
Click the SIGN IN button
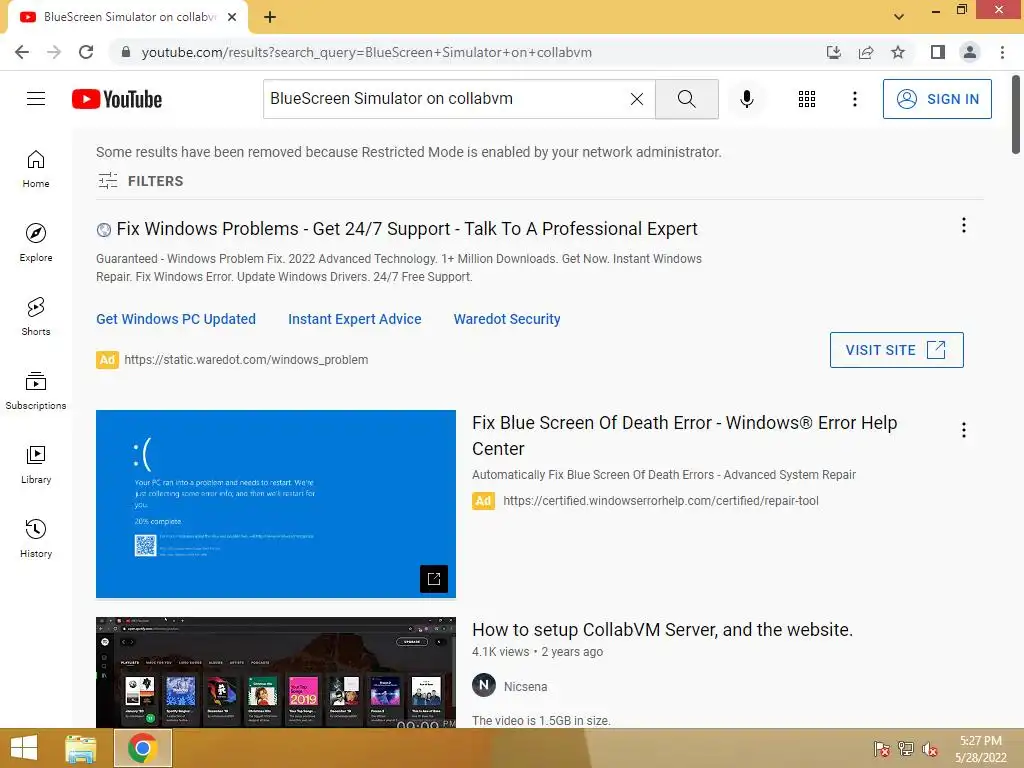coord(936,99)
